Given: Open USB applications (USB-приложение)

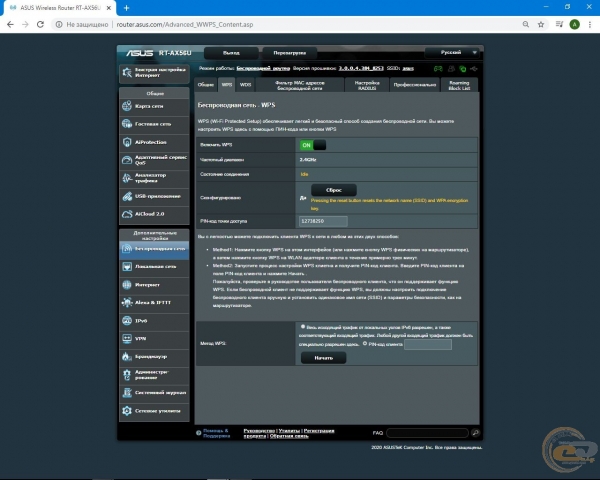Looking at the screenshot, I should coord(154,196).
